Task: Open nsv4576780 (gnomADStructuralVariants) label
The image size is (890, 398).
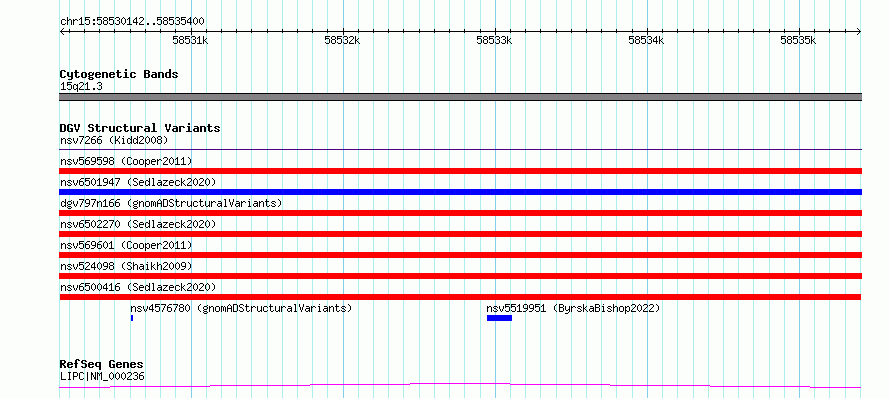Action: tap(241, 308)
